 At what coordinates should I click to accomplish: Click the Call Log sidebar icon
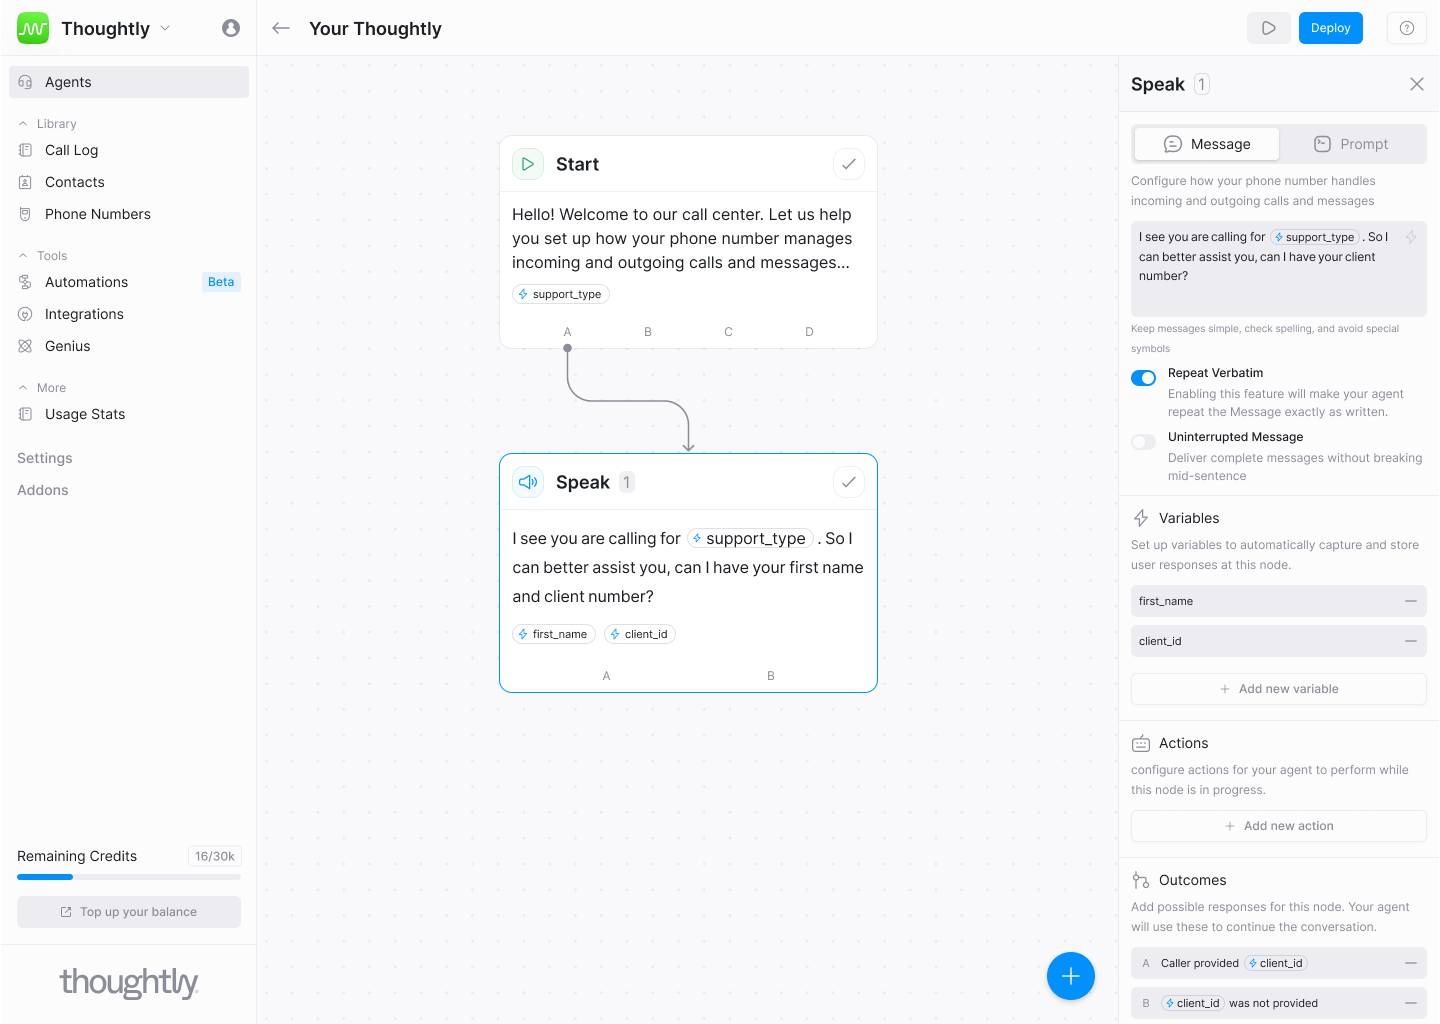26,150
